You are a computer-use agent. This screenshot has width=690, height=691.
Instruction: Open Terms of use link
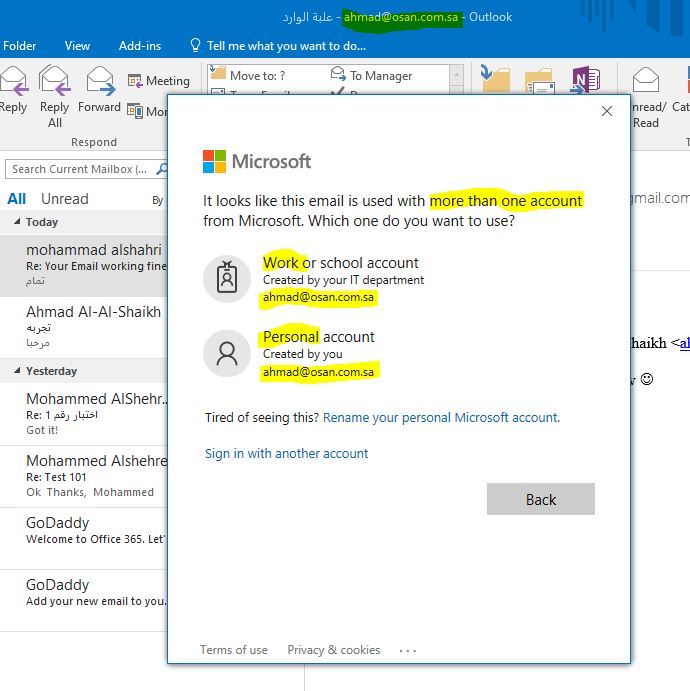(234, 650)
